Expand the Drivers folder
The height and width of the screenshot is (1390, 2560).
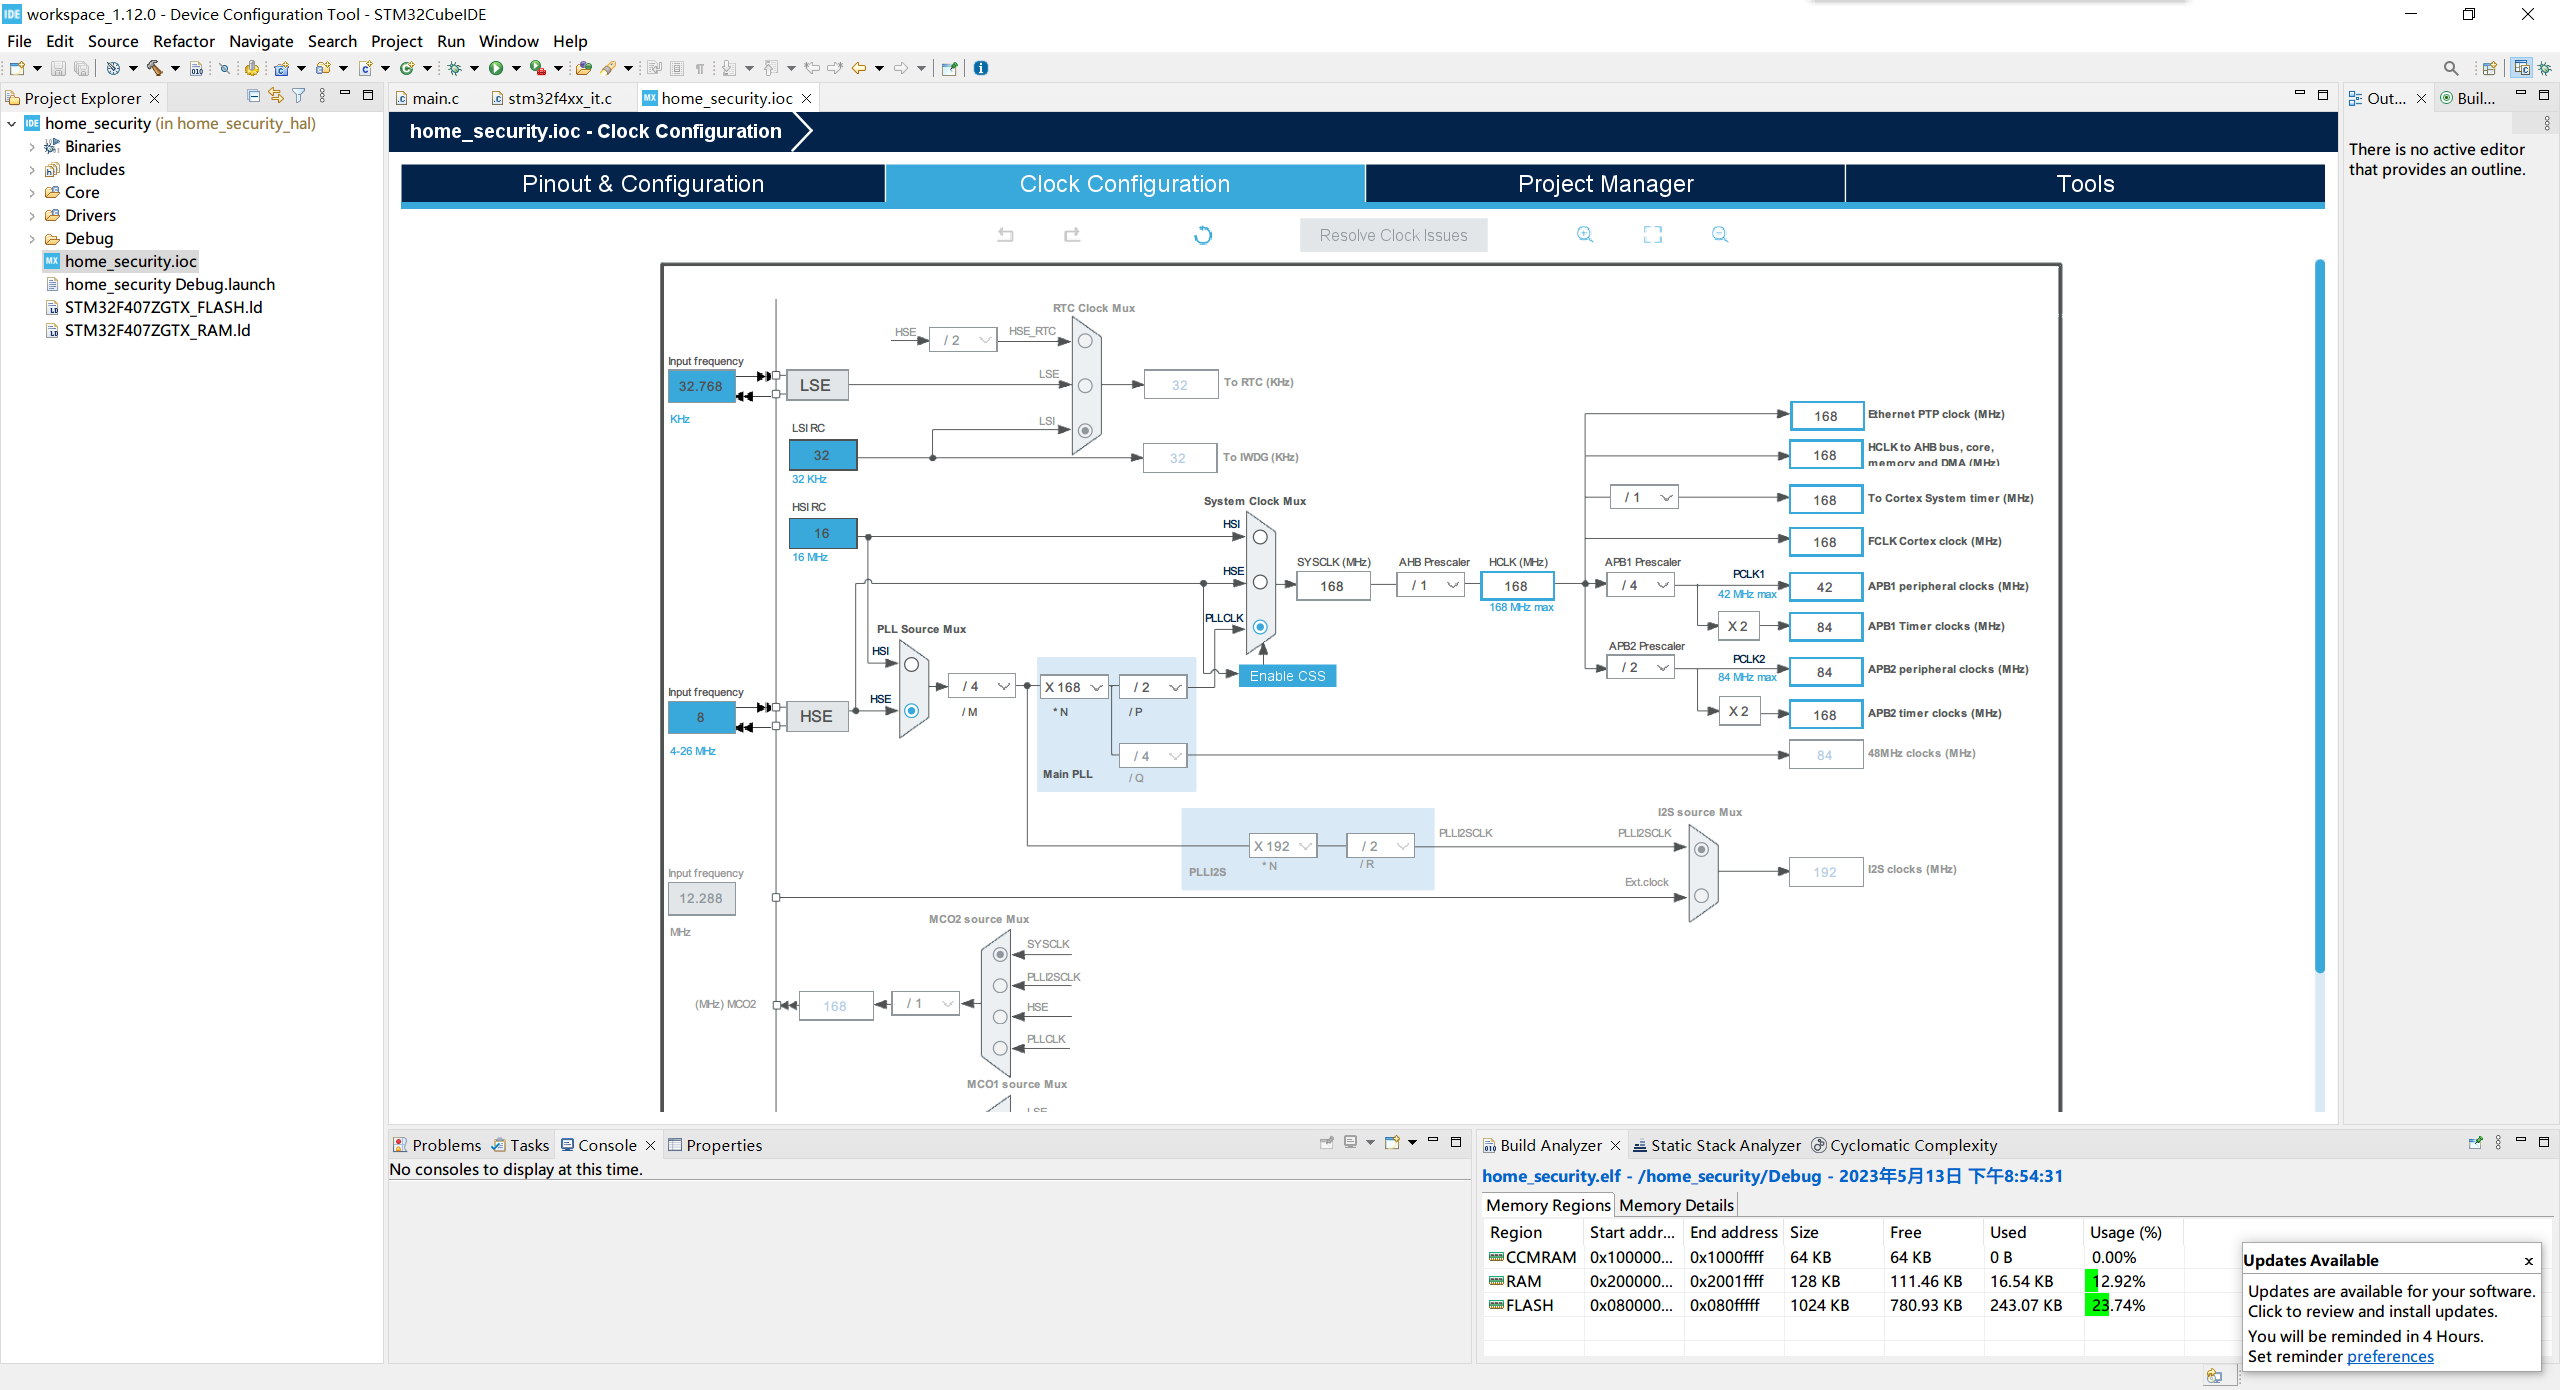coord(32,216)
